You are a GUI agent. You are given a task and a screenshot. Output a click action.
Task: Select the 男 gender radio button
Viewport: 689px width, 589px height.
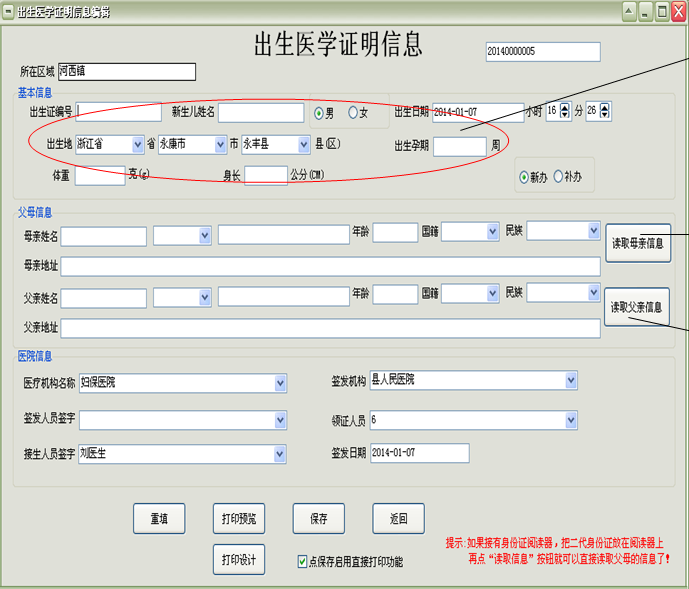319,112
